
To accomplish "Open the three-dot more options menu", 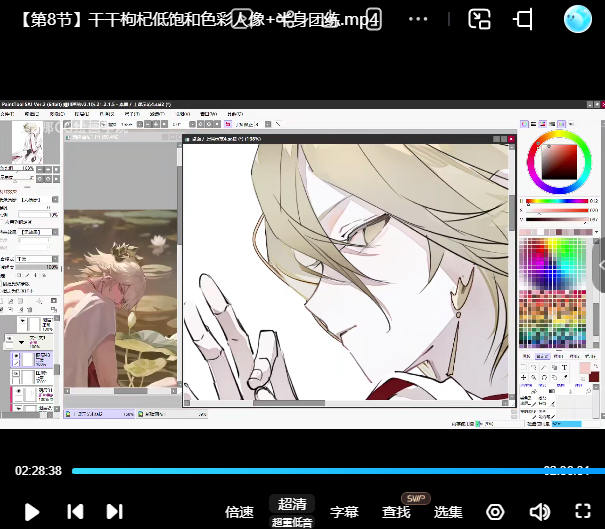I will click(418, 19).
